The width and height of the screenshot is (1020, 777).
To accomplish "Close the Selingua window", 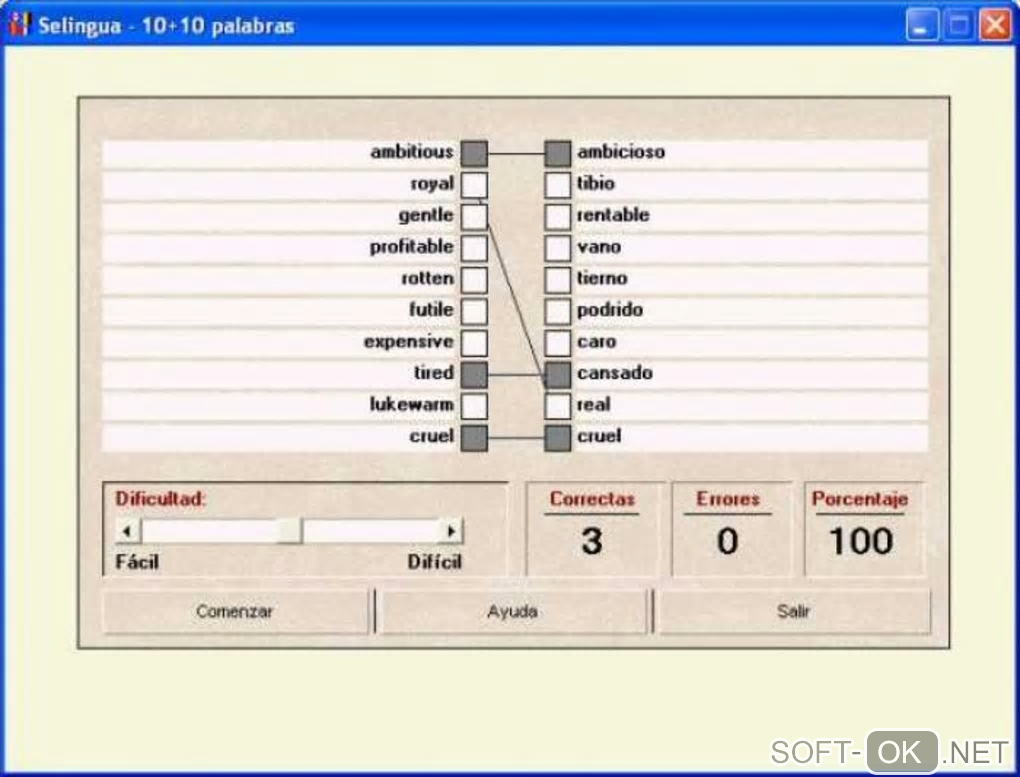I will [x=995, y=25].
